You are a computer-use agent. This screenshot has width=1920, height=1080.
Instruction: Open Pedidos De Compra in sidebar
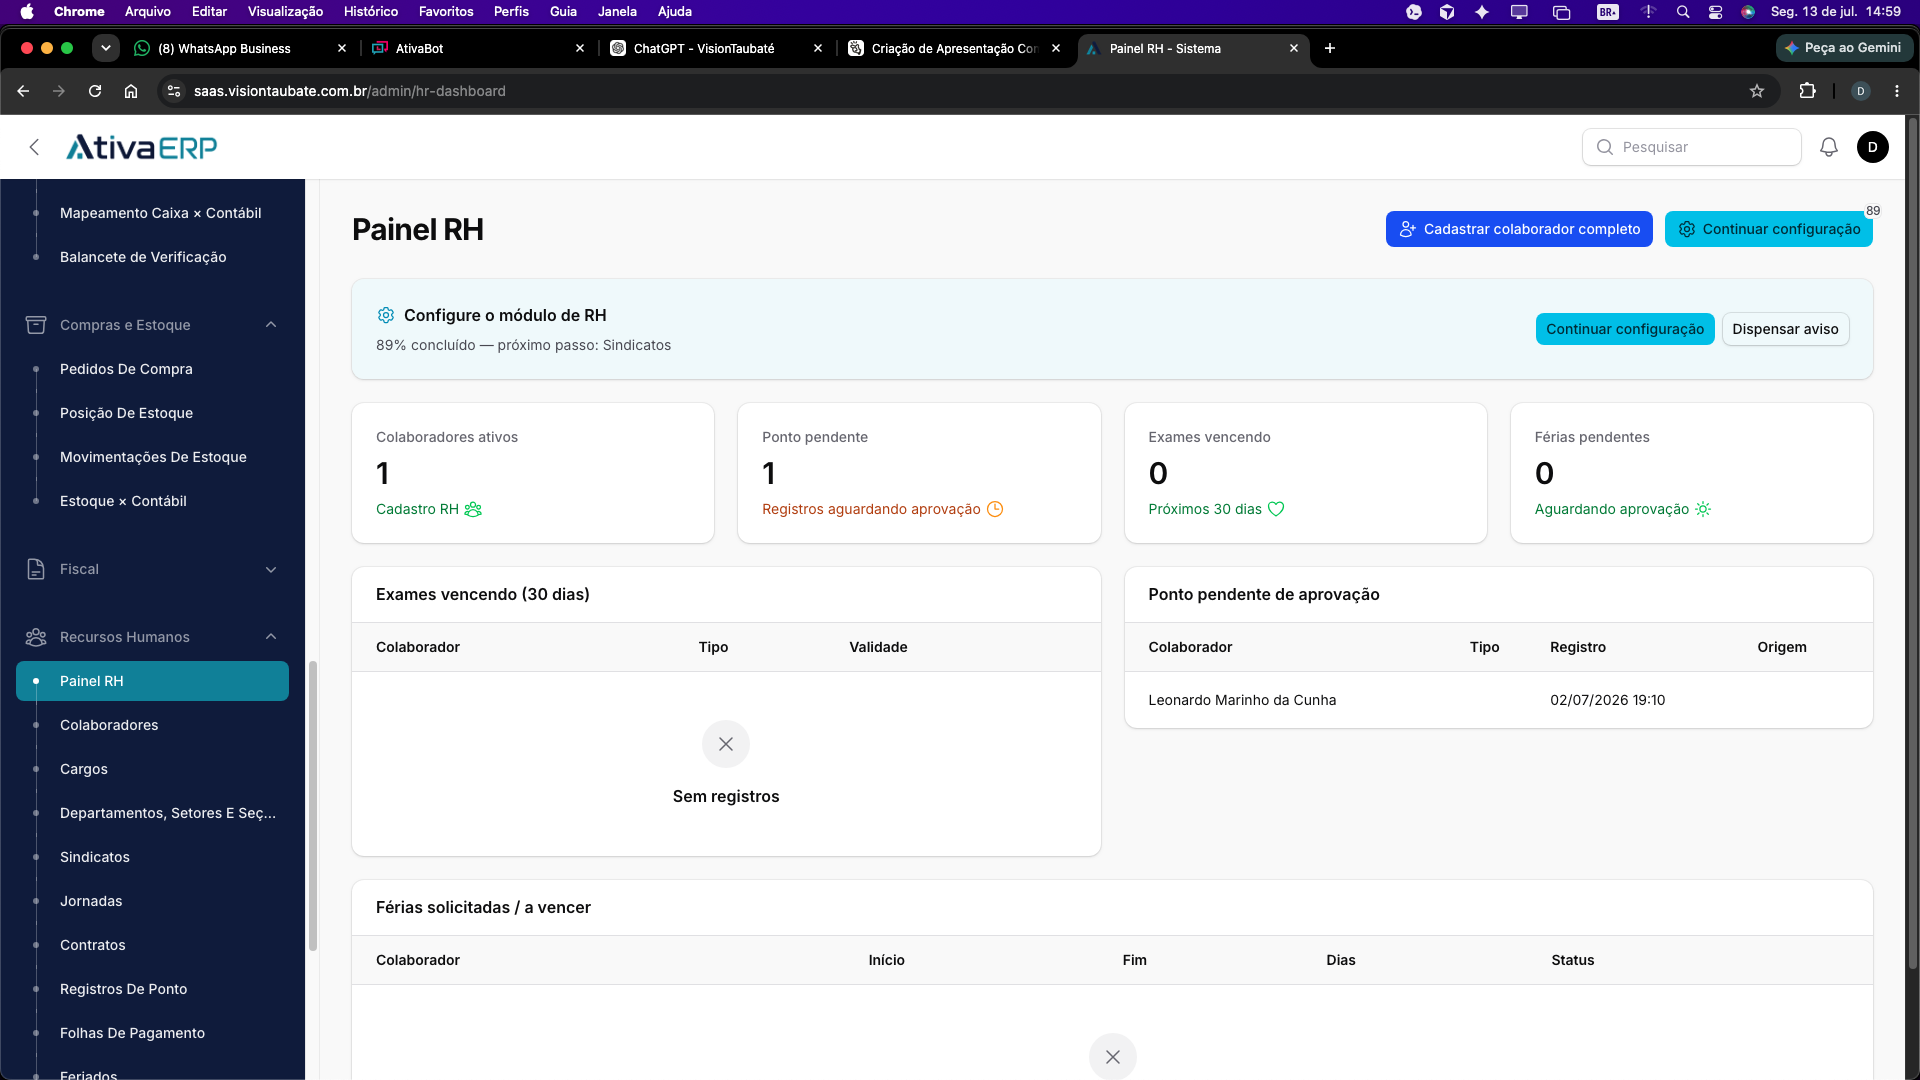click(x=152, y=369)
